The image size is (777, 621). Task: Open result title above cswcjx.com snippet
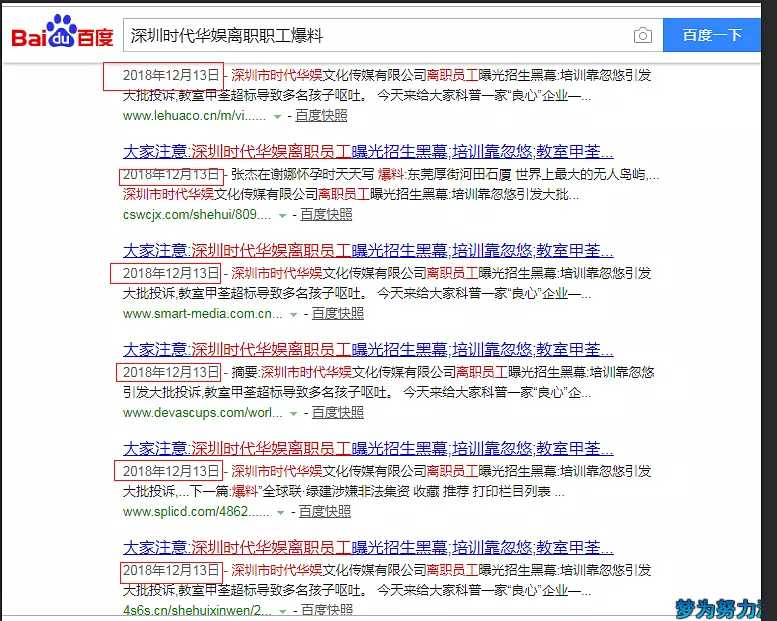pos(368,152)
